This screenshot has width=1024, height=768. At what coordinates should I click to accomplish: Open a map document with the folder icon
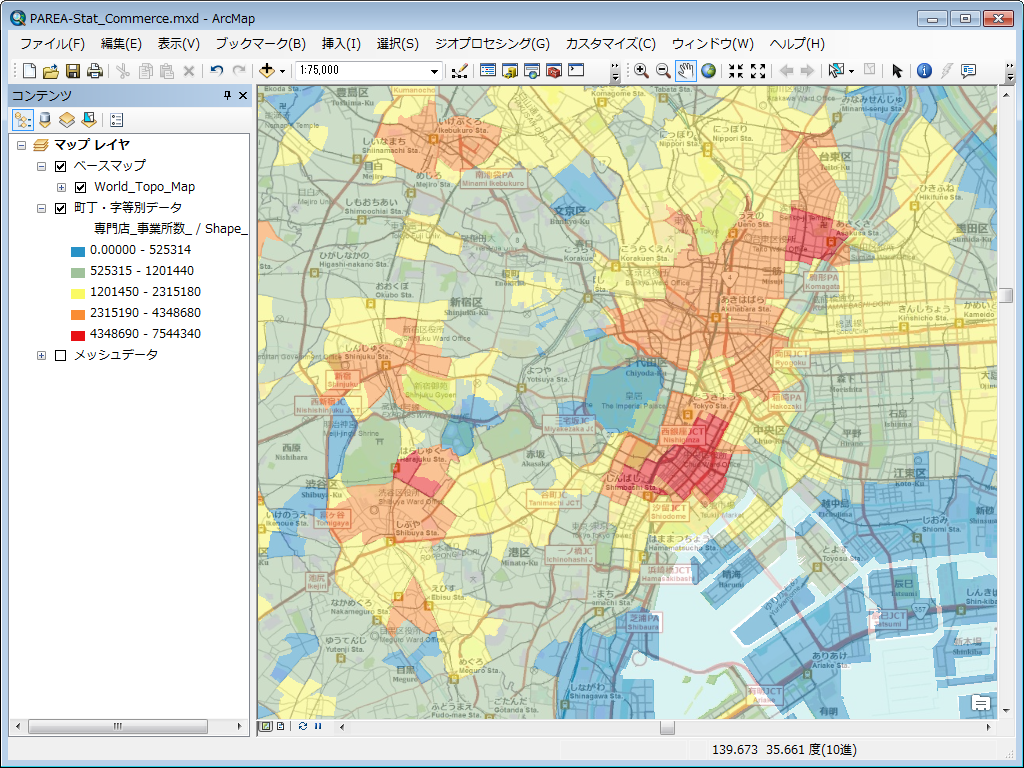point(51,71)
